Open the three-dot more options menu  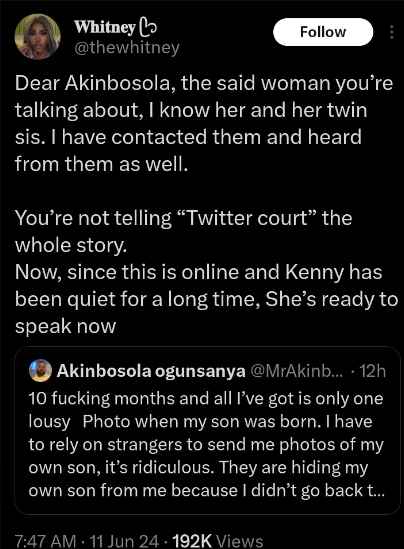tap(392, 32)
